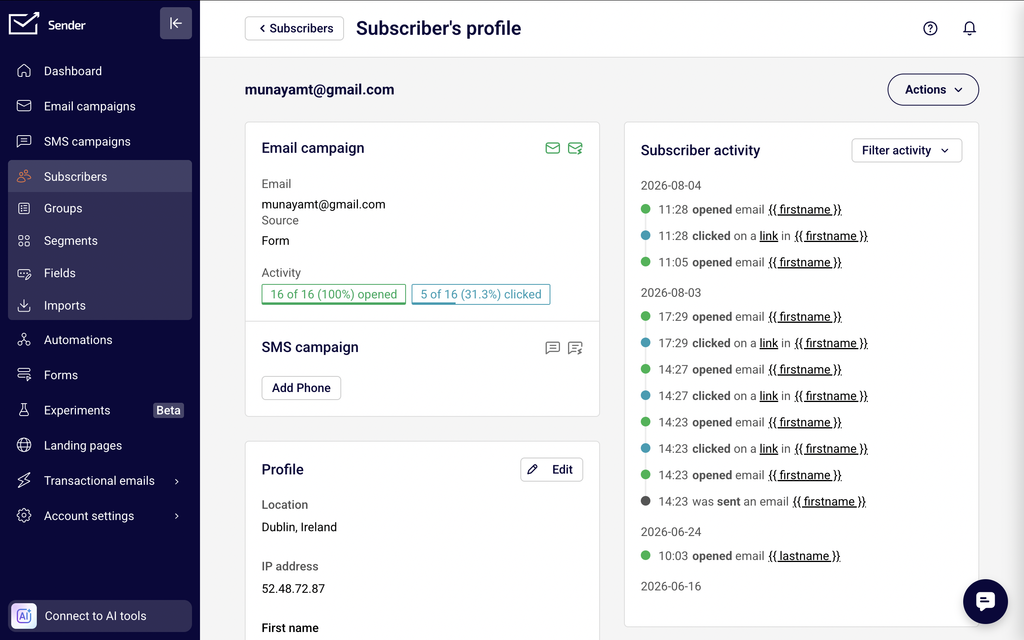
Task: Click the date heading 2026-08-03
Action: [671, 293]
